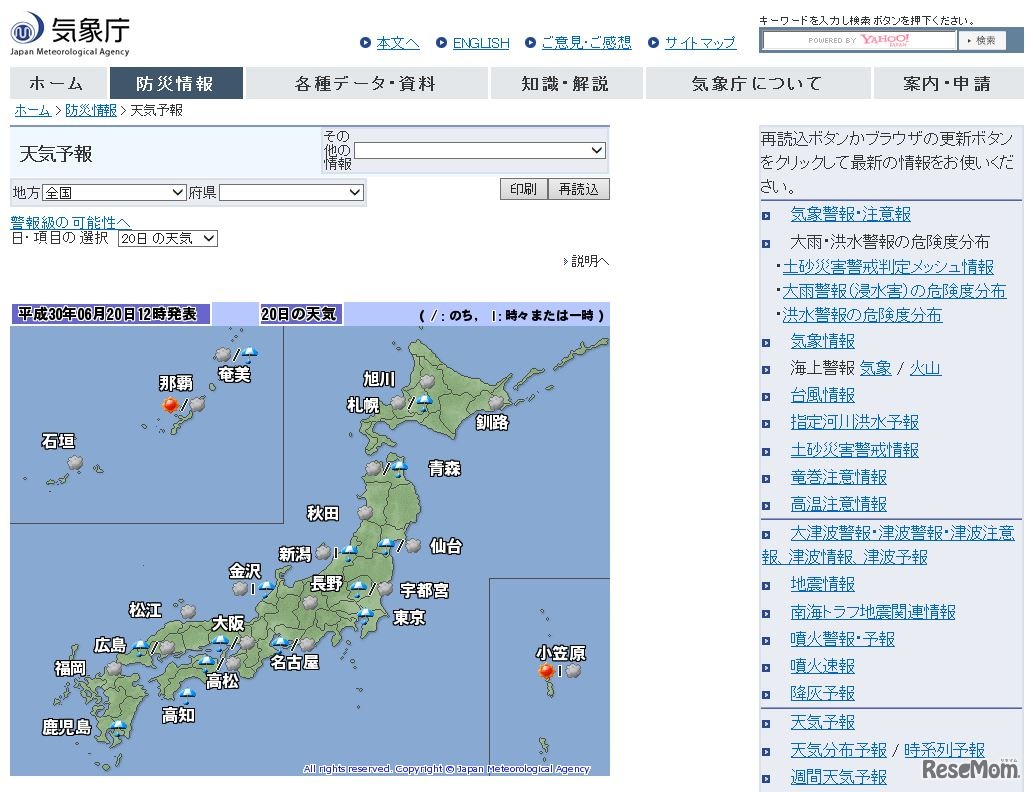Image resolution: width=1033 pixels, height=792 pixels.
Task: Open the ENGLISH page link
Action: coord(481,43)
